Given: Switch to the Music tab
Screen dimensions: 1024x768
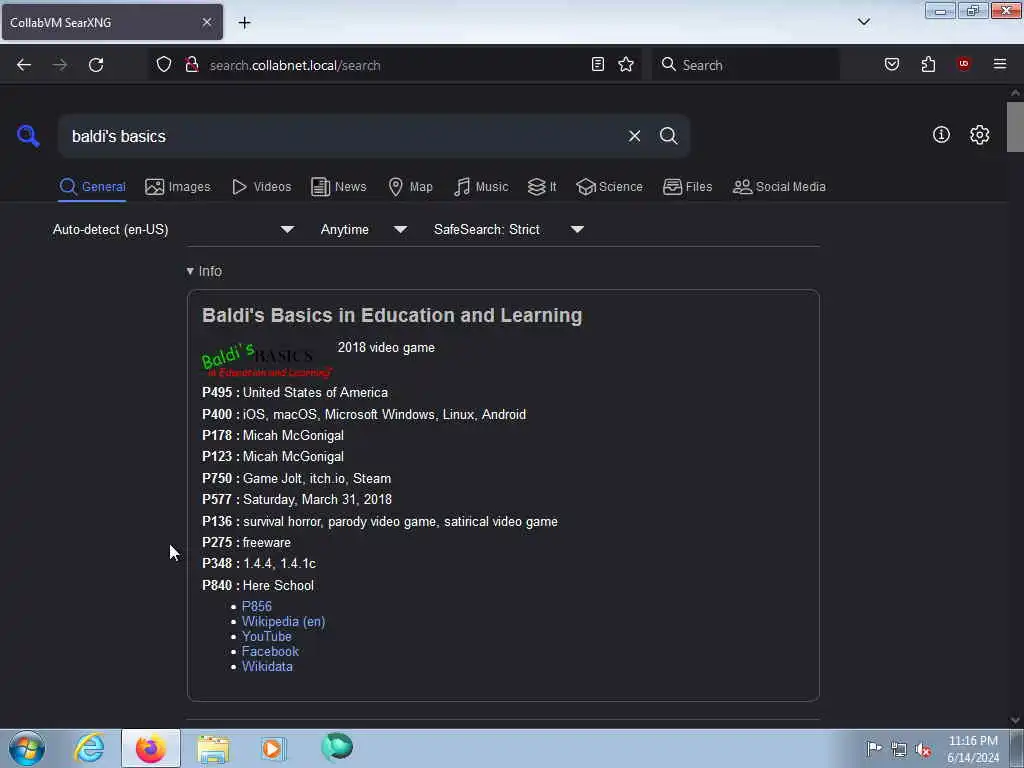Looking at the screenshot, I should click(481, 187).
